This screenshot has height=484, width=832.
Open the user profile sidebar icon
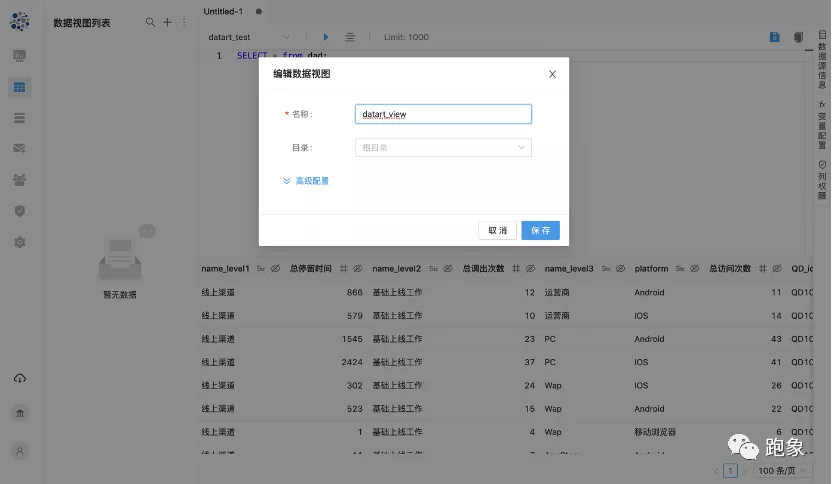[x=20, y=451]
